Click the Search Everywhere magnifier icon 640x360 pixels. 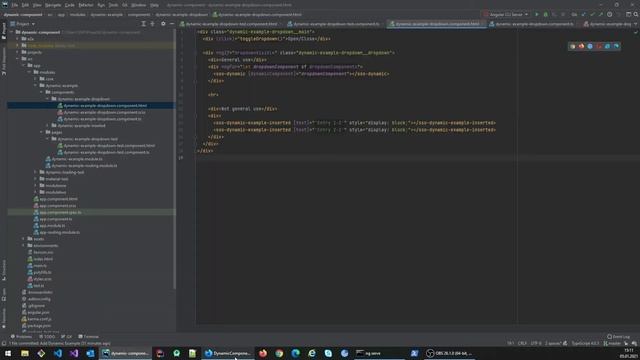click(636, 14)
